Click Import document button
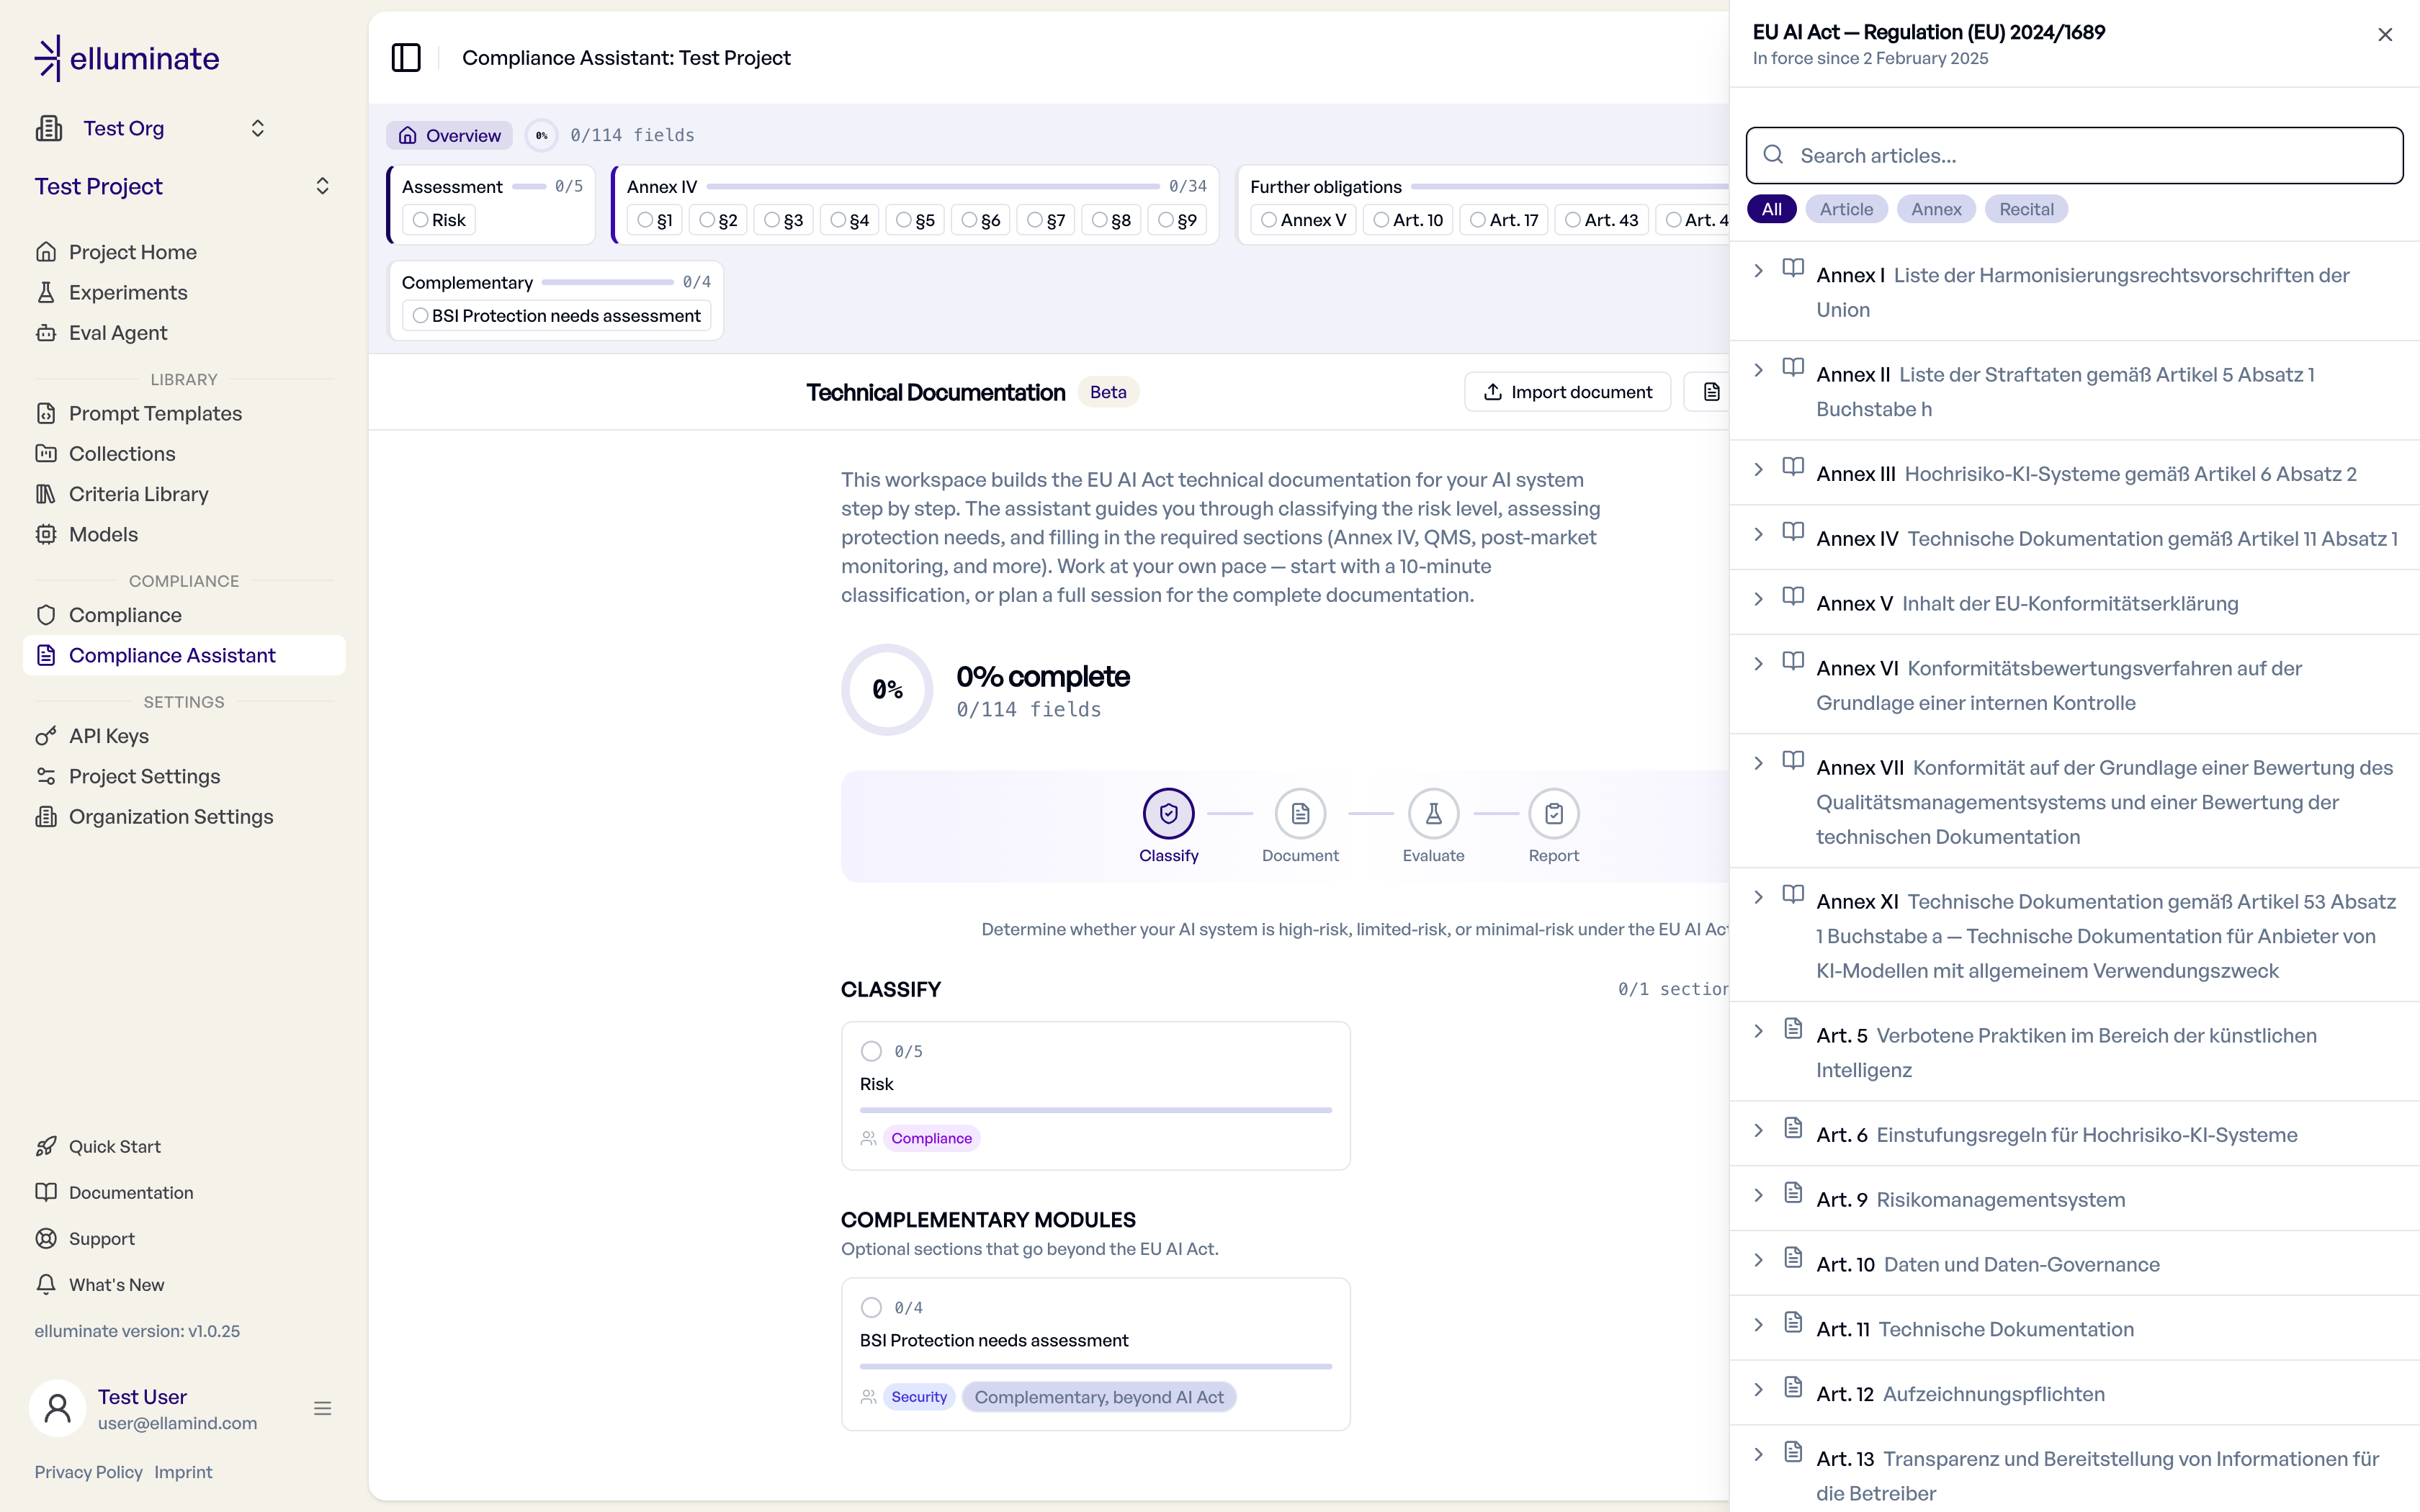 pos(1567,392)
